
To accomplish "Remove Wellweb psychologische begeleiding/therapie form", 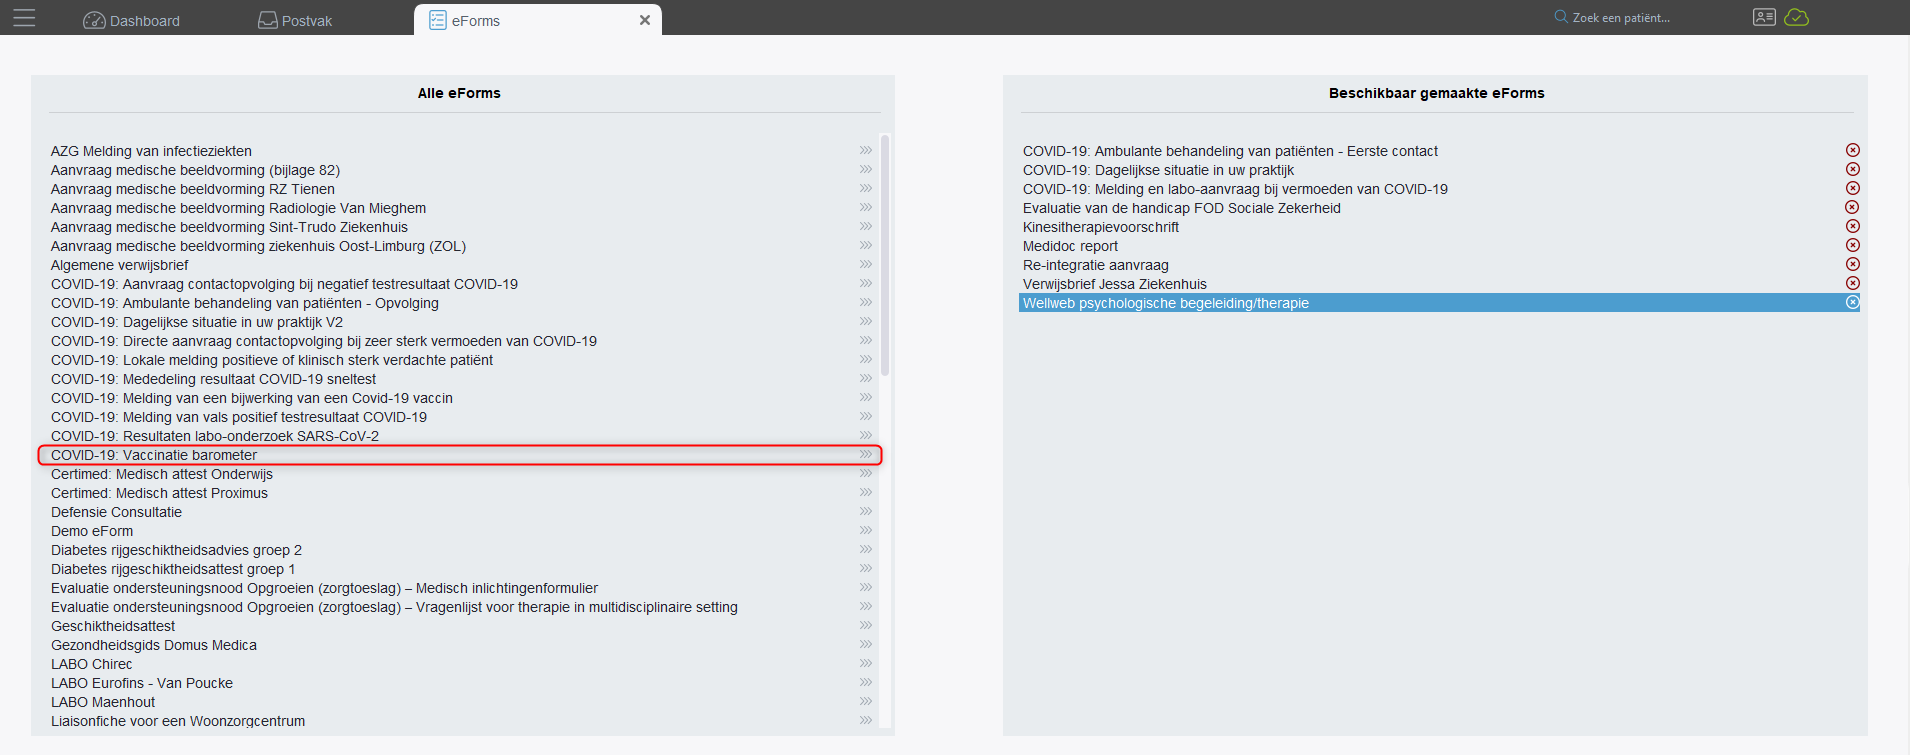I will [1852, 302].
